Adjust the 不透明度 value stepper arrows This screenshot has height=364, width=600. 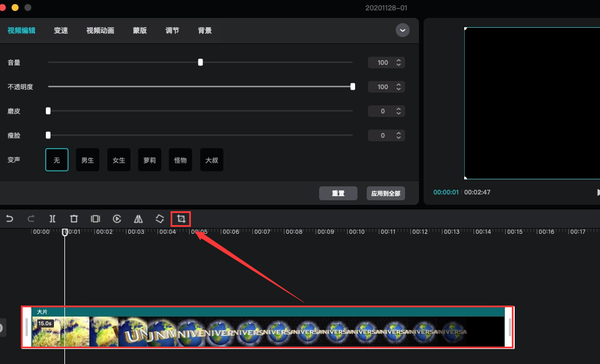[398, 87]
